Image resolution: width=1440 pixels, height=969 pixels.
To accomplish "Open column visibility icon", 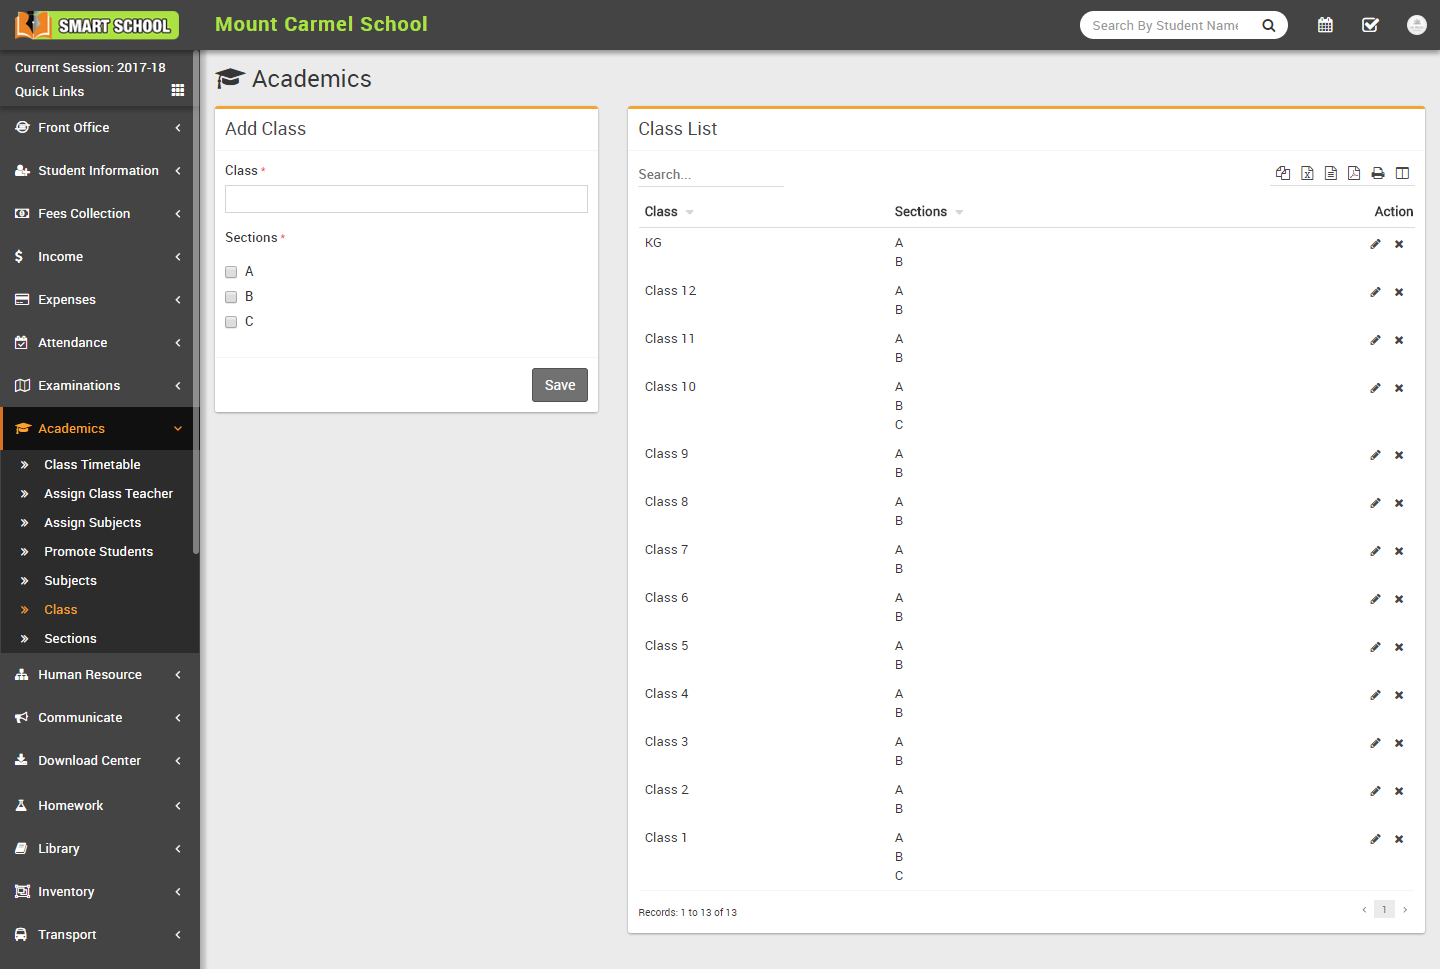I will (1402, 173).
